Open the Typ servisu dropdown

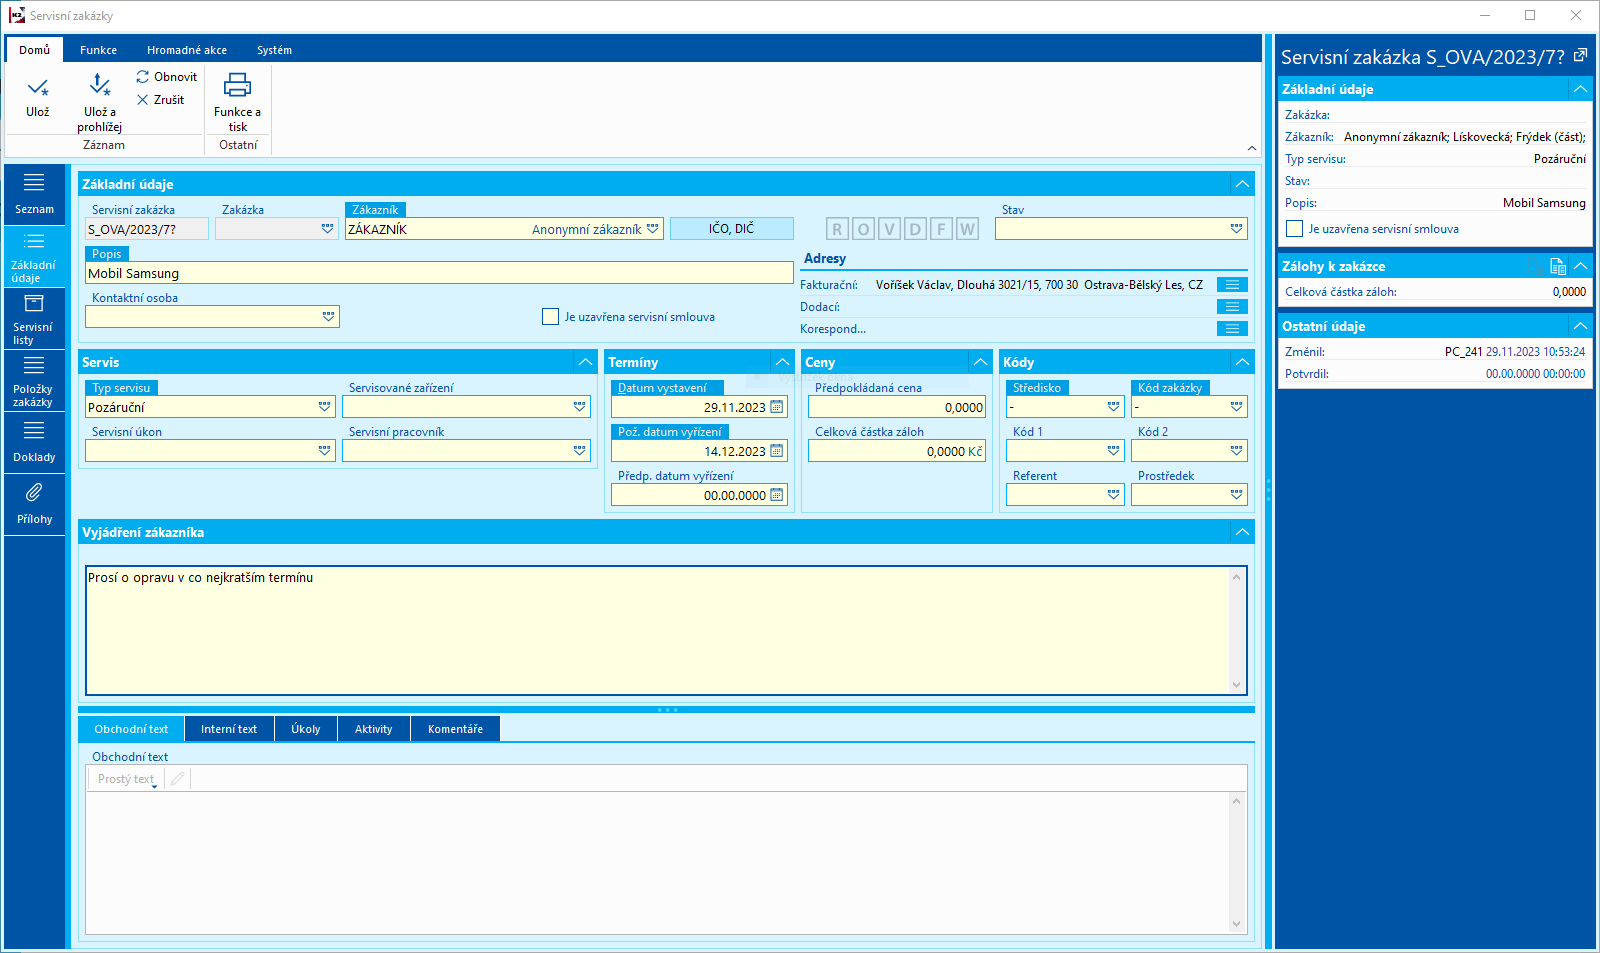click(x=324, y=407)
